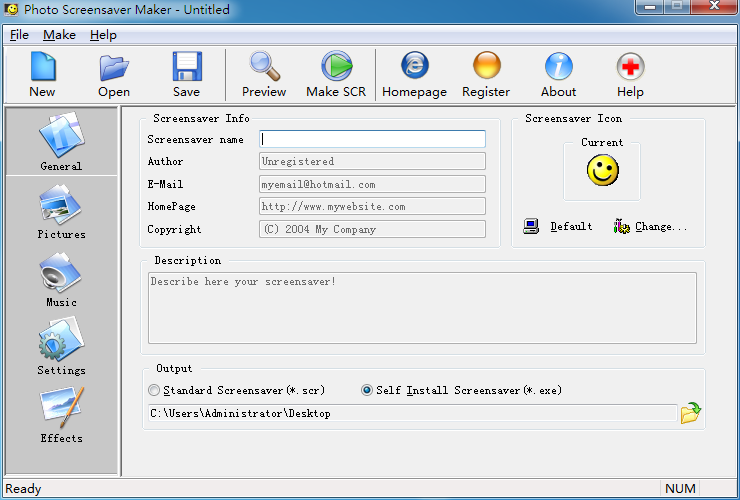Click the Make SCR play icon
This screenshot has height=500, width=740.
pos(336,66)
